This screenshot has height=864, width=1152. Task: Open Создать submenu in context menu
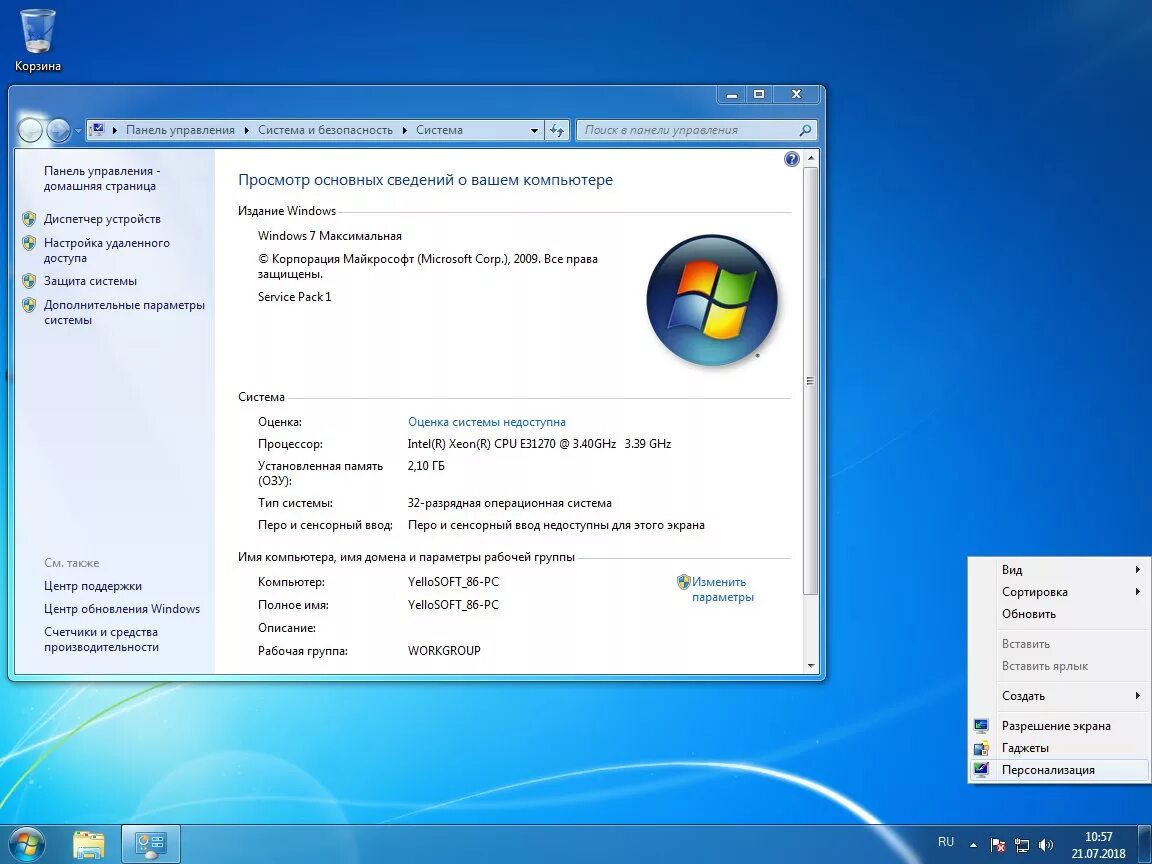[x=1059, y=696]
